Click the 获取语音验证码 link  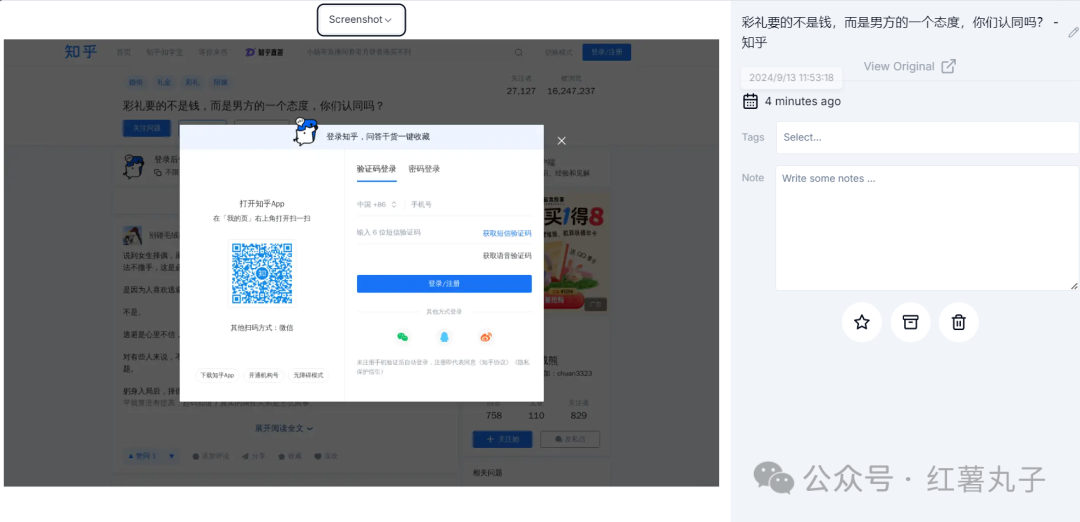tap(507, 255)
